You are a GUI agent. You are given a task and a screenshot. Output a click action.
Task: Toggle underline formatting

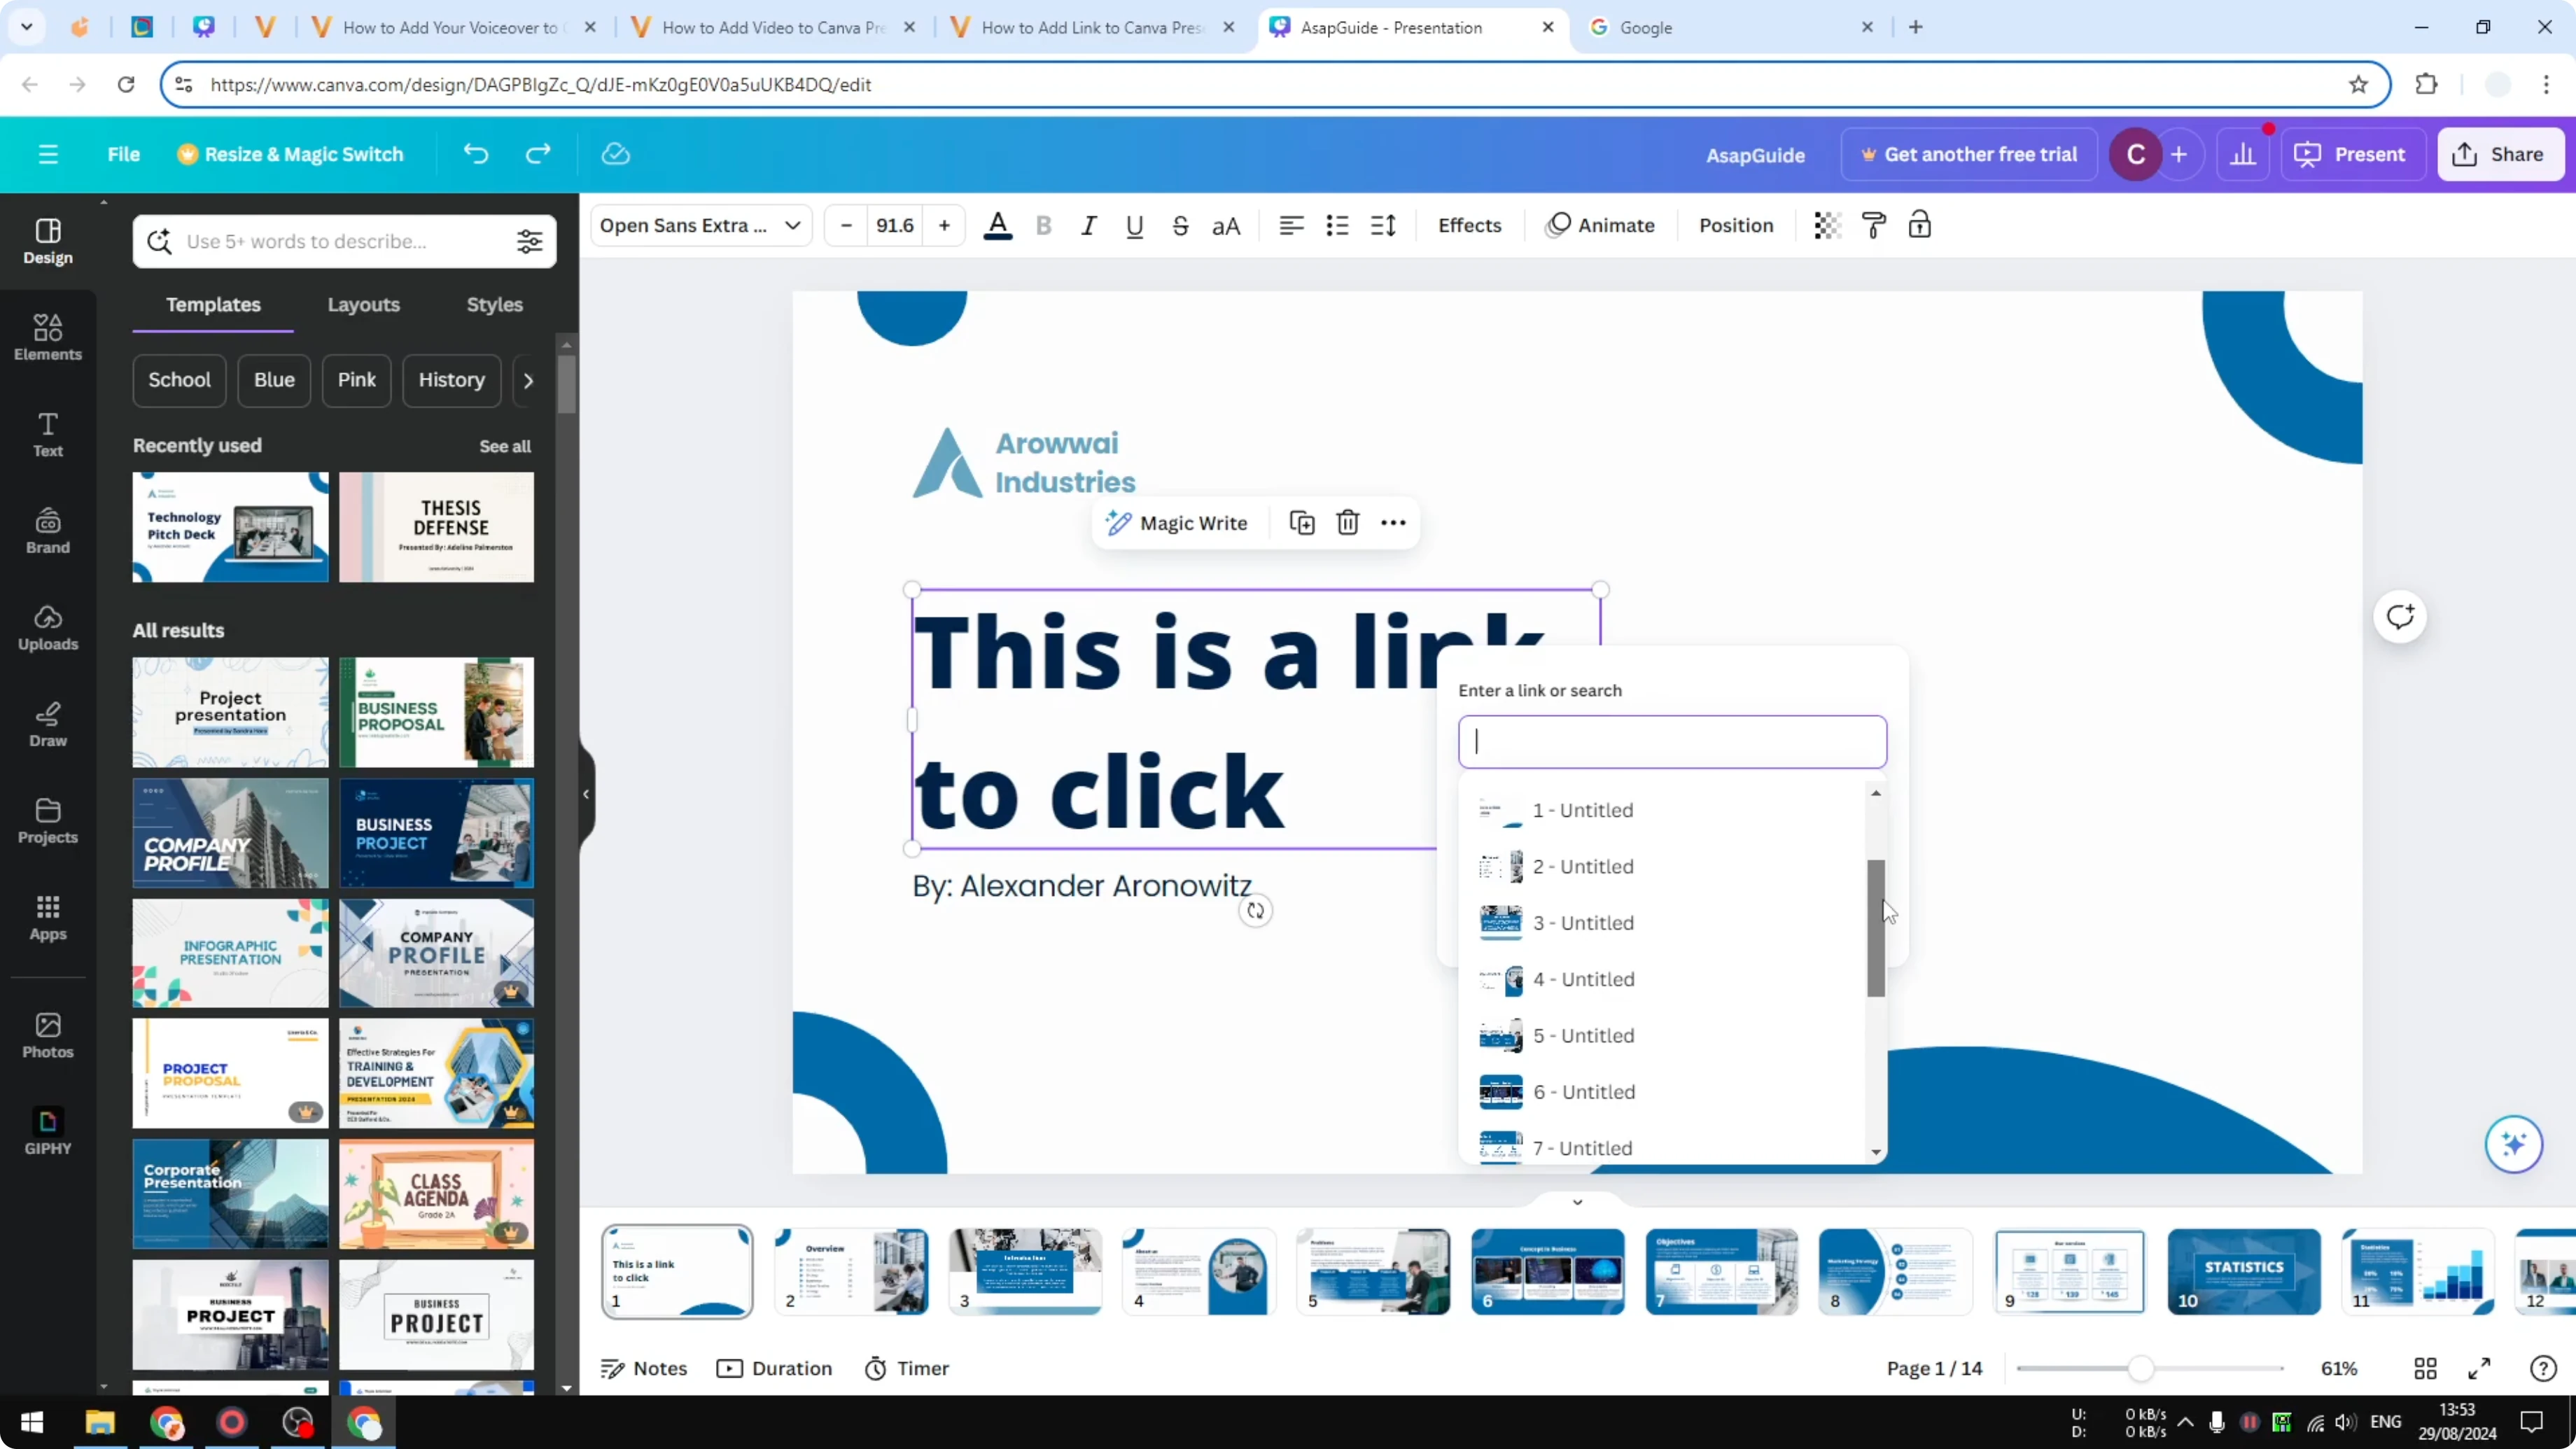click(x=1134, y=226)
